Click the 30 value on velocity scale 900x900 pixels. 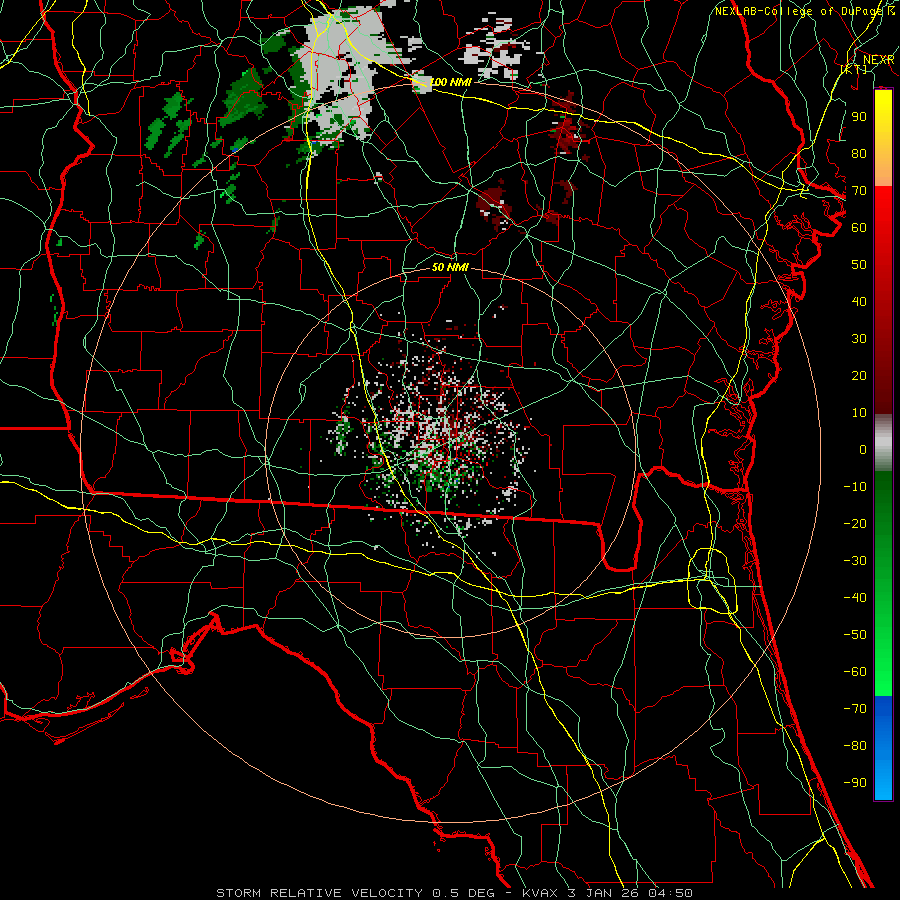coord(859,339)
